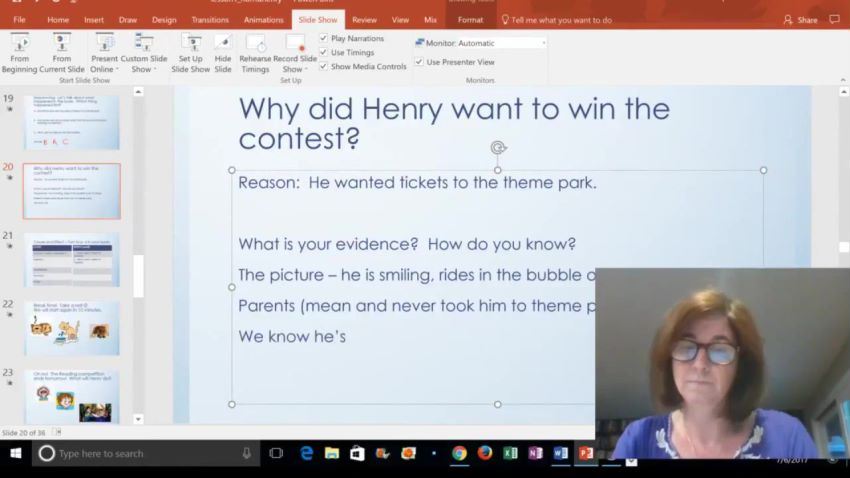Screen dimensions: 850x478
Task: Click the rotation handle above text box
Action: pyautogui.click(x=498, y=147)
